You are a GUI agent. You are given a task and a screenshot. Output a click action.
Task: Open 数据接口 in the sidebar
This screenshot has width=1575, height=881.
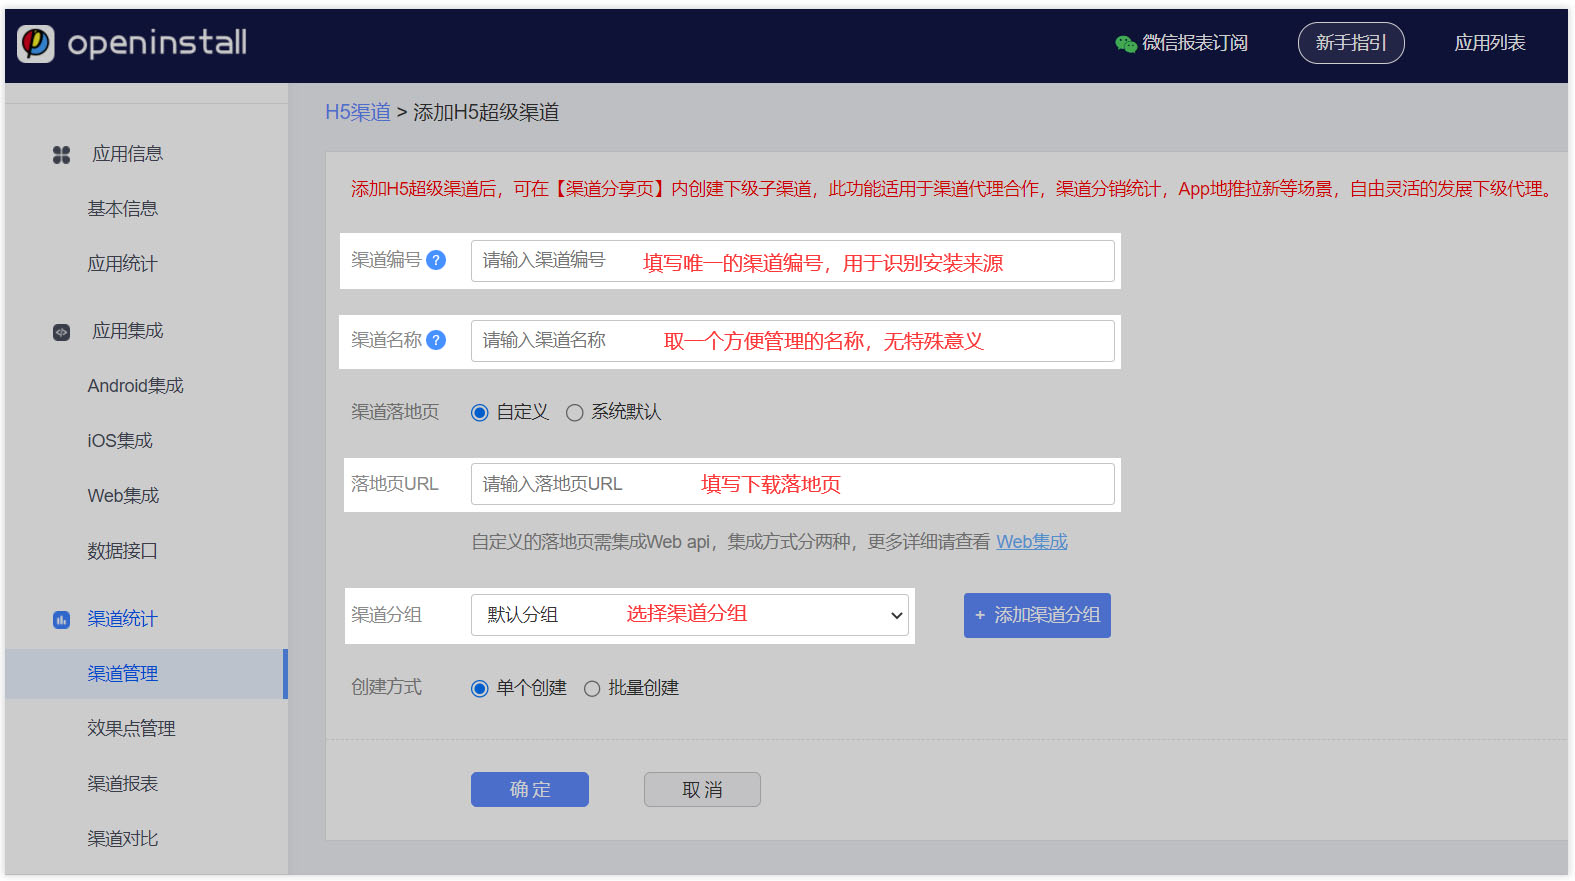coord(122,551)
